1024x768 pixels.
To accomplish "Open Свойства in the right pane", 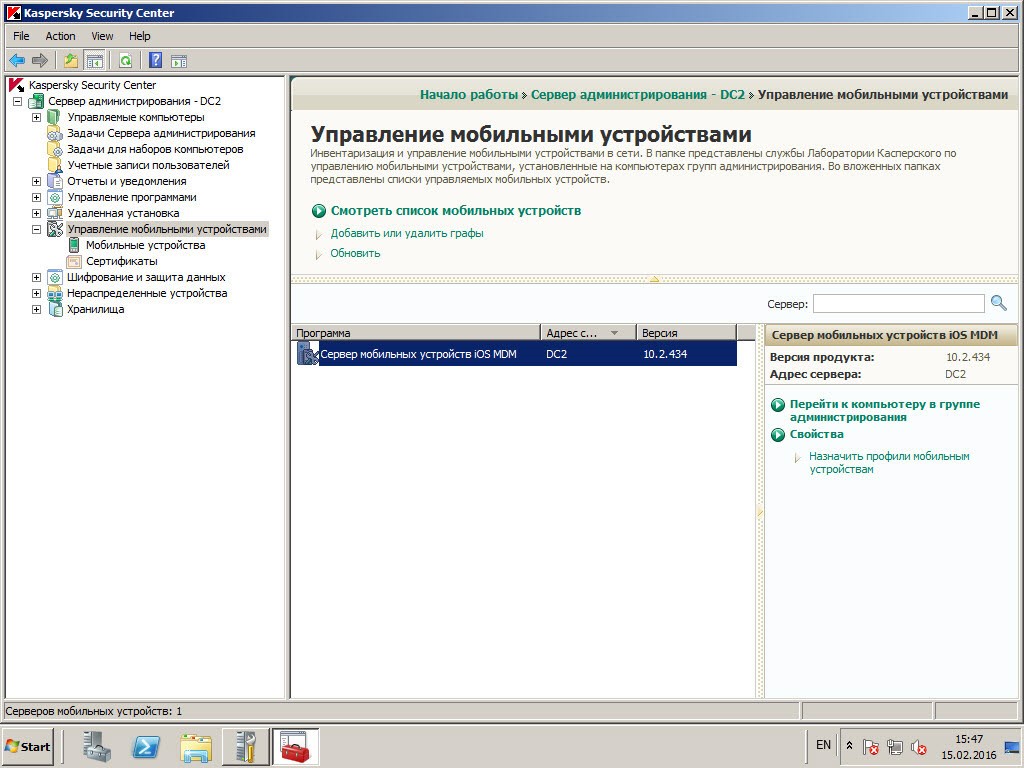I will pos(816,434).
